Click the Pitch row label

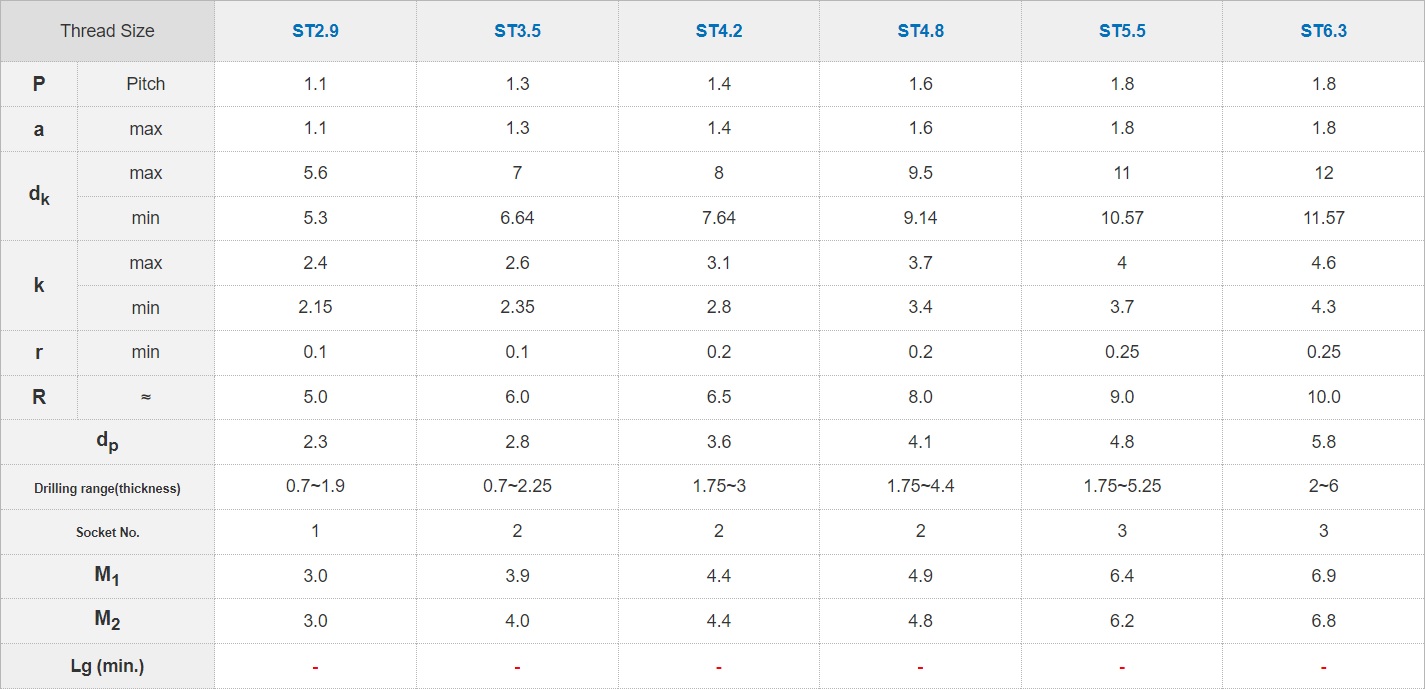tap(146, 84)
